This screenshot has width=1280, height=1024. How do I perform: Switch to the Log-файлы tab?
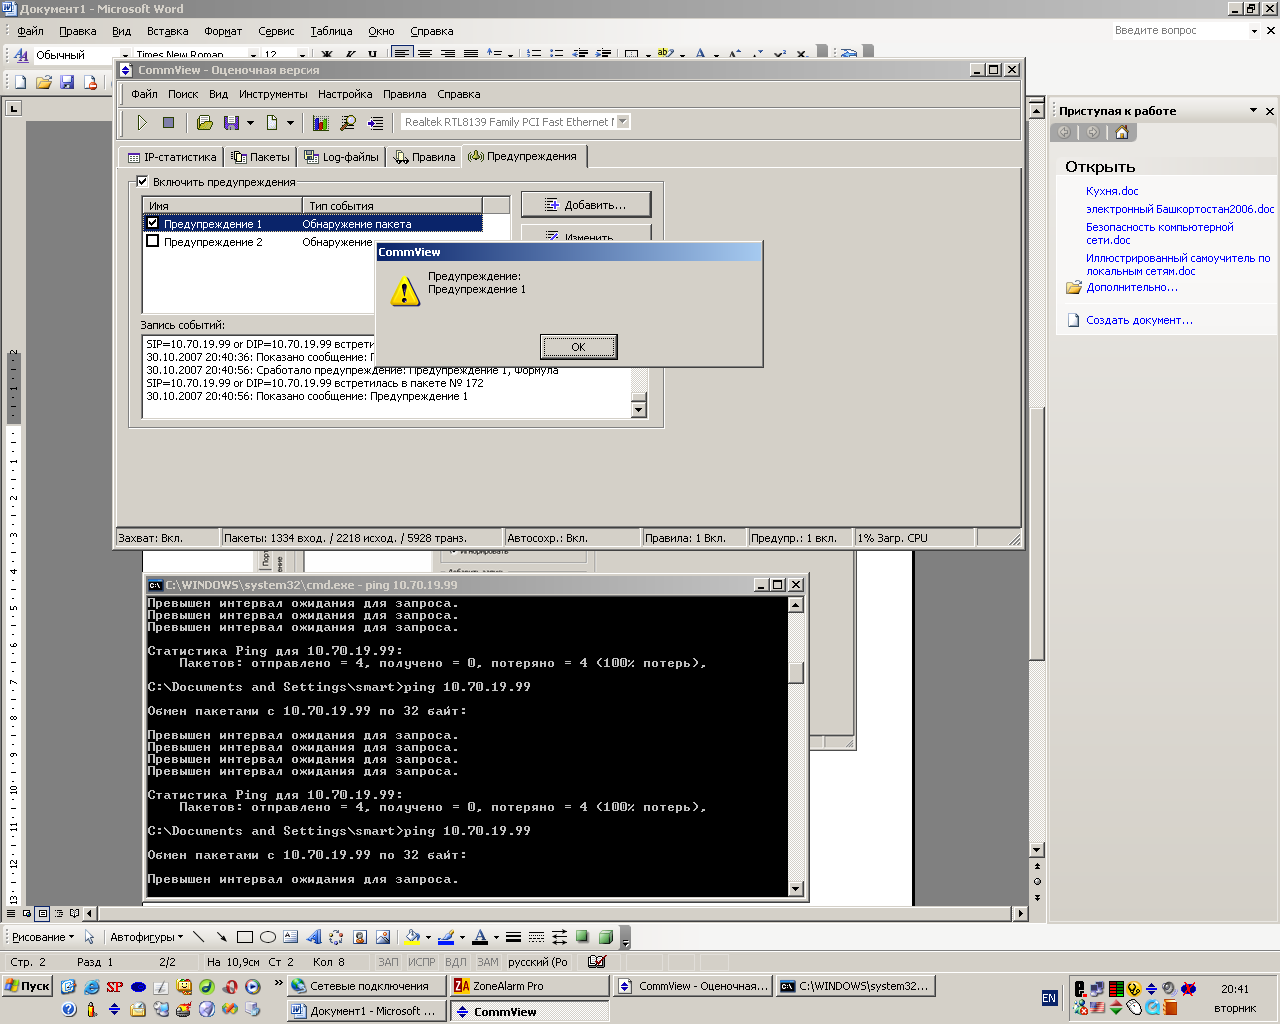tap(341, 157)
